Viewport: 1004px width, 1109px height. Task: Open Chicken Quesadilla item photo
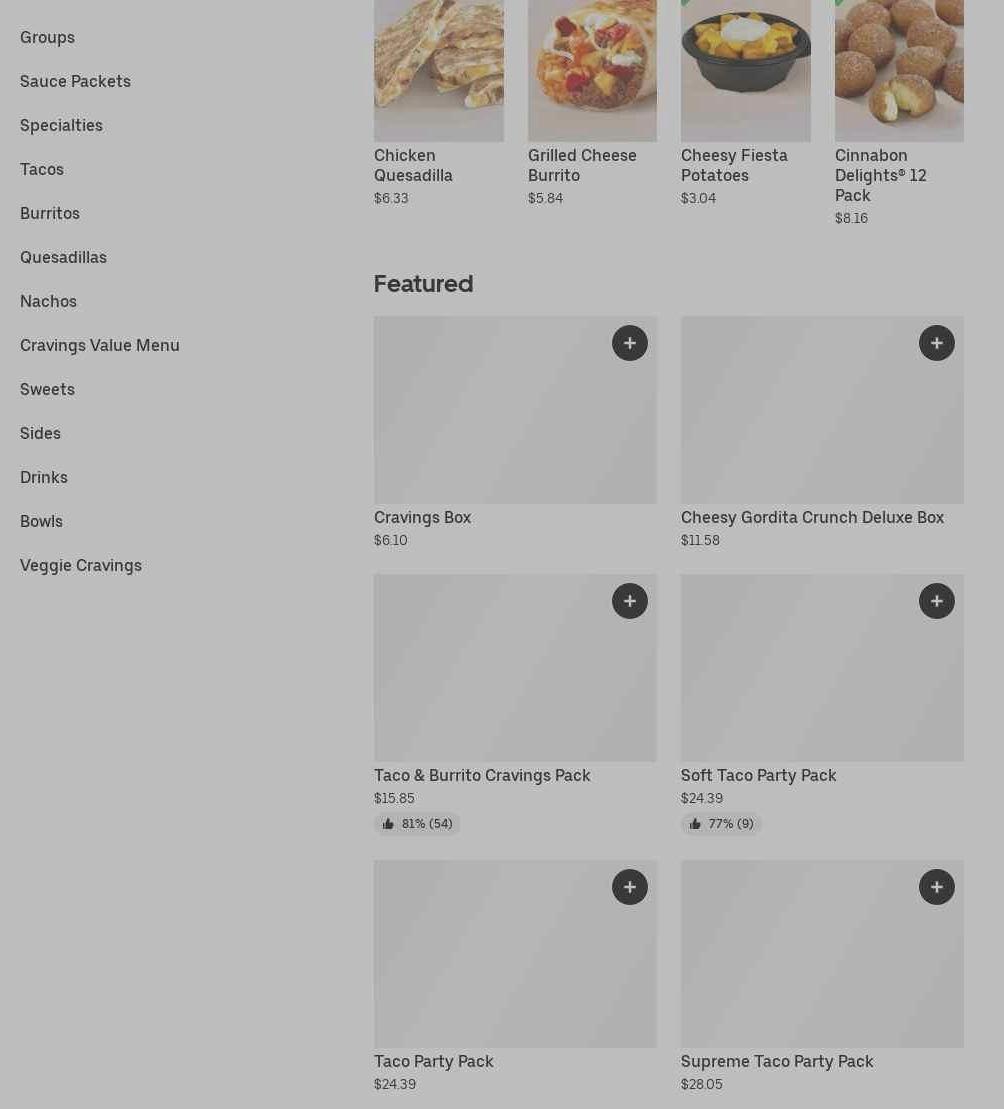(438, 71)
